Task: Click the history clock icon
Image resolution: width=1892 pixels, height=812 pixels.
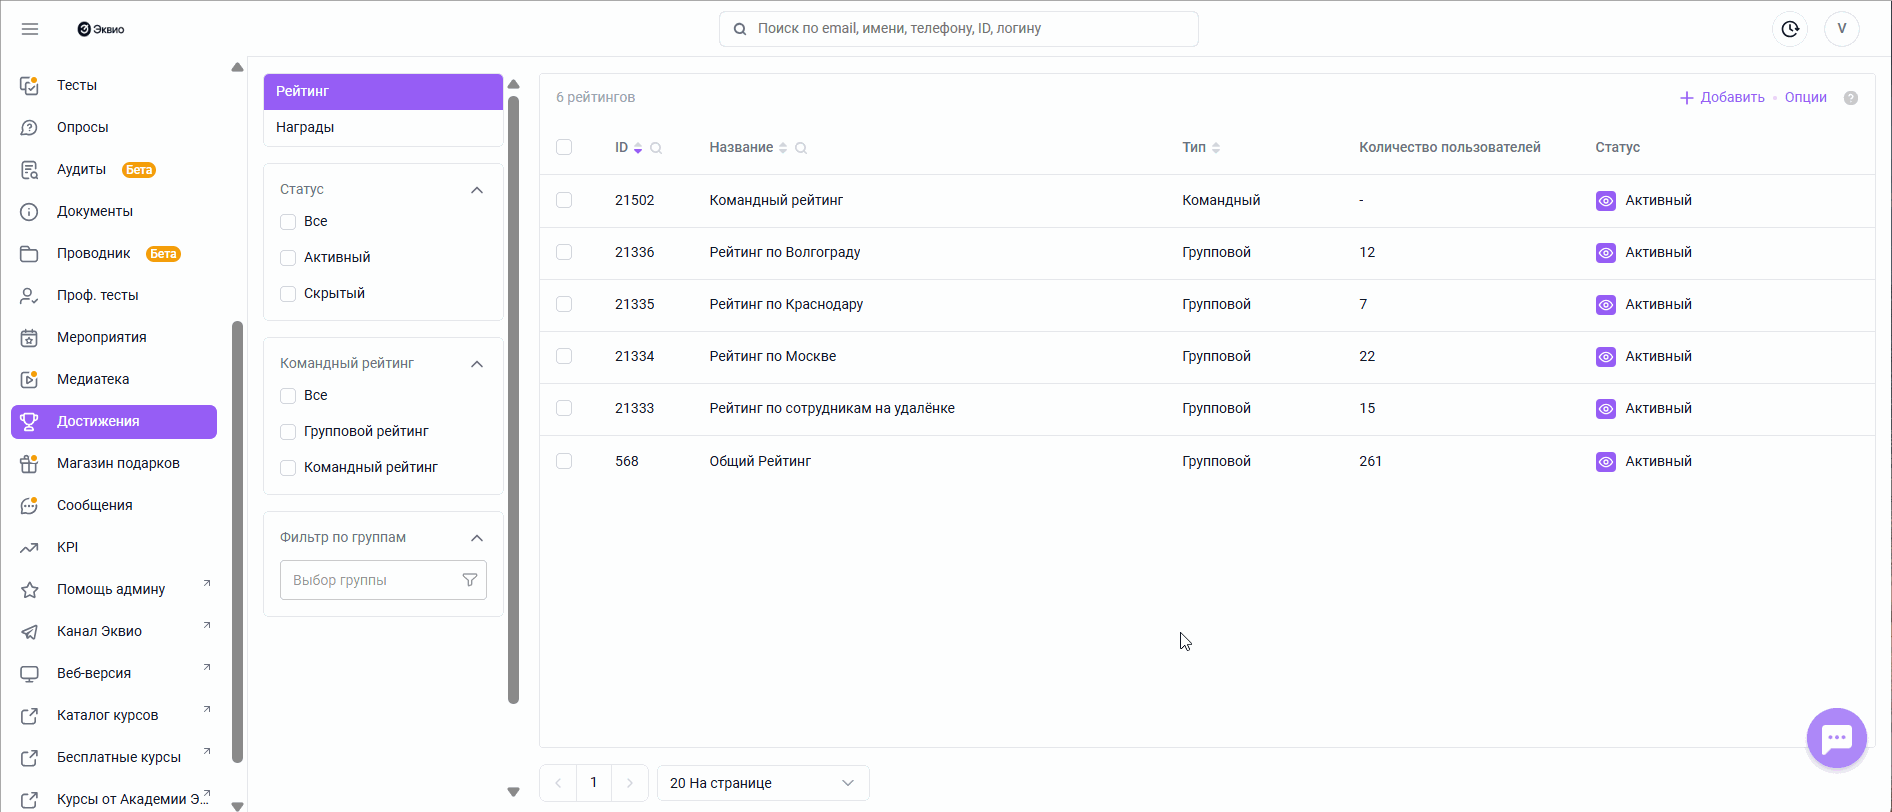Action: [x=1790, y=29]
